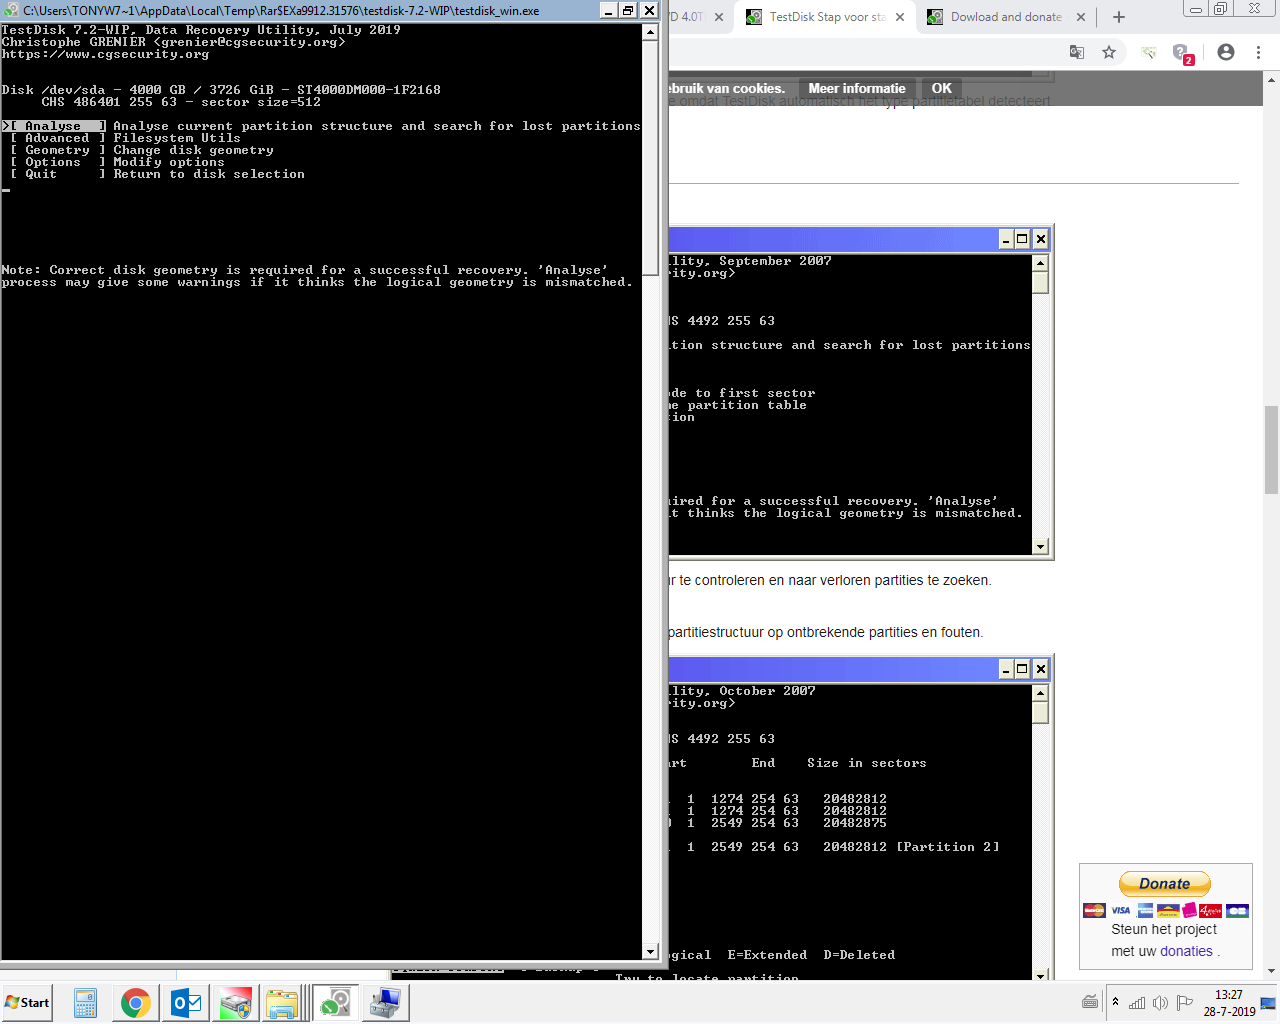Open the volume speaker tray icon

point(1160,1003)
